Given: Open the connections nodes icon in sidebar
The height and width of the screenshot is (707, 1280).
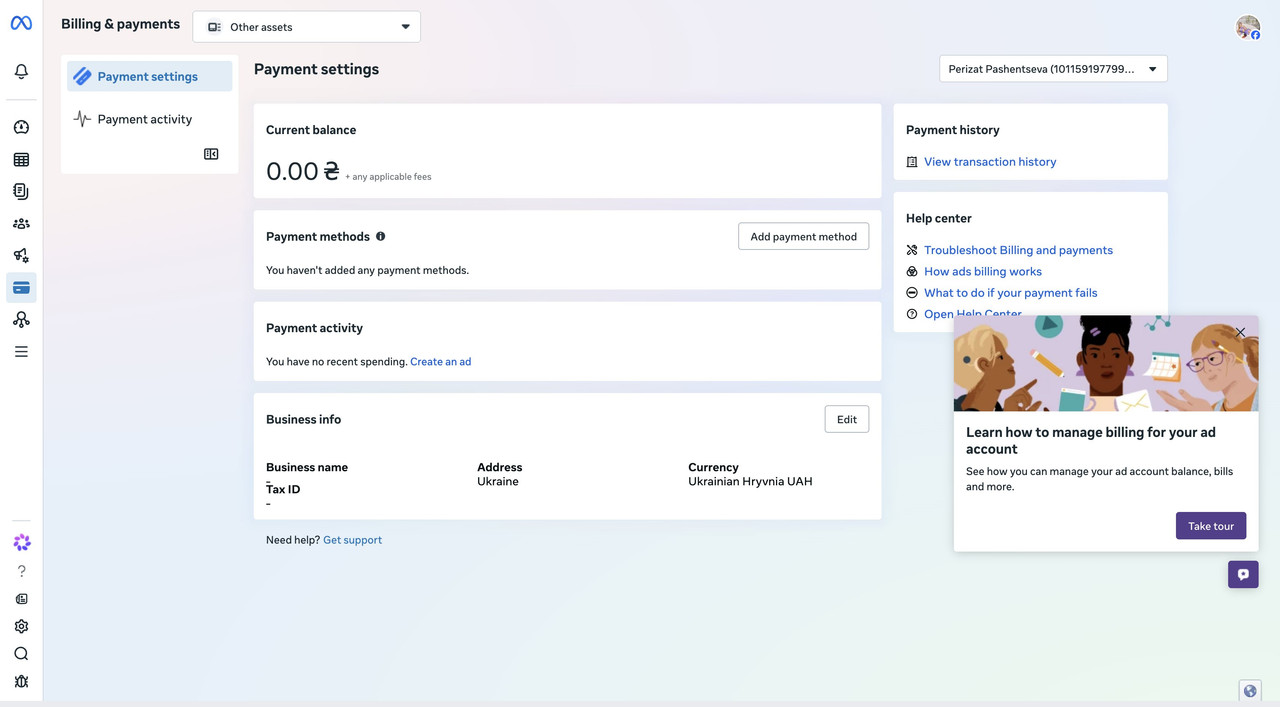Looking at the screenshot, I should click(x=21, y=320).
